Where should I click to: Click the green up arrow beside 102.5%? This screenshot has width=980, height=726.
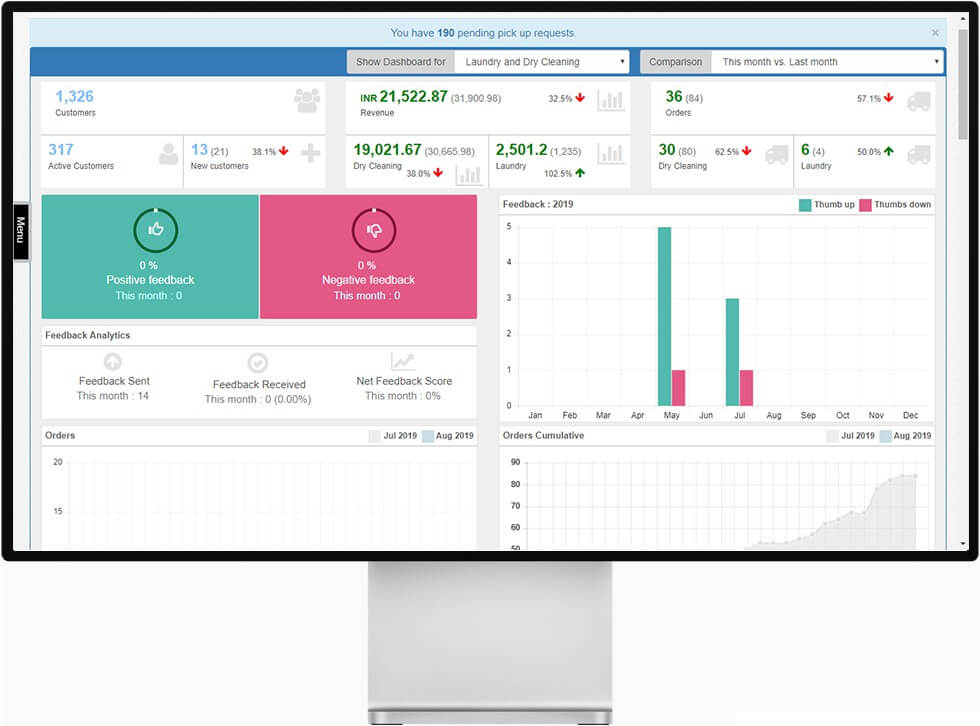point(580,173)
